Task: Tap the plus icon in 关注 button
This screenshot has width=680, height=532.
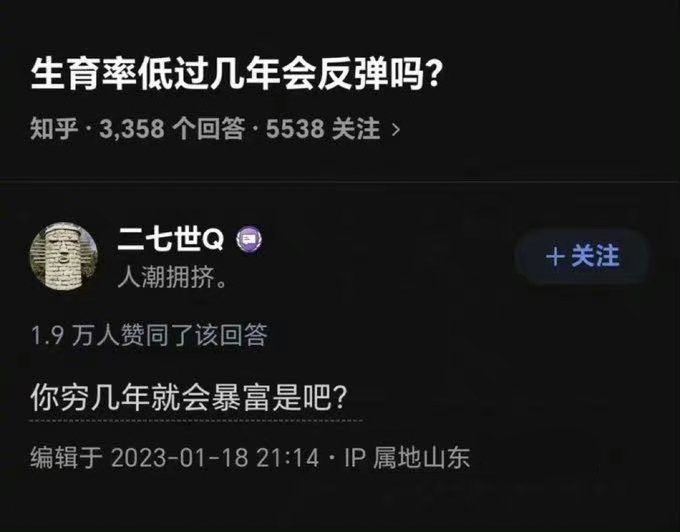Action: [x=555, y=257]
